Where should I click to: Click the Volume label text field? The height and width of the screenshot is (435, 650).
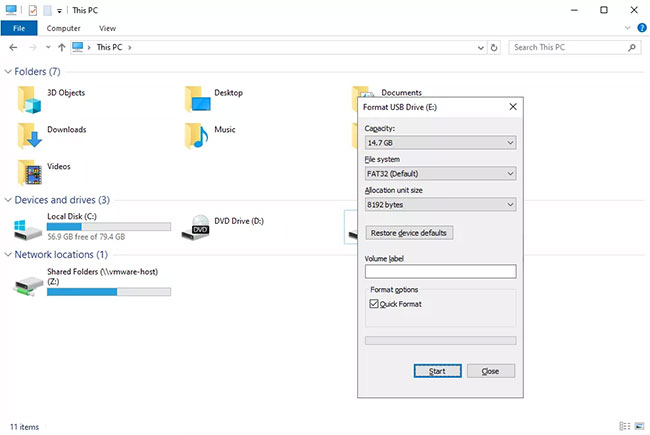440,271
